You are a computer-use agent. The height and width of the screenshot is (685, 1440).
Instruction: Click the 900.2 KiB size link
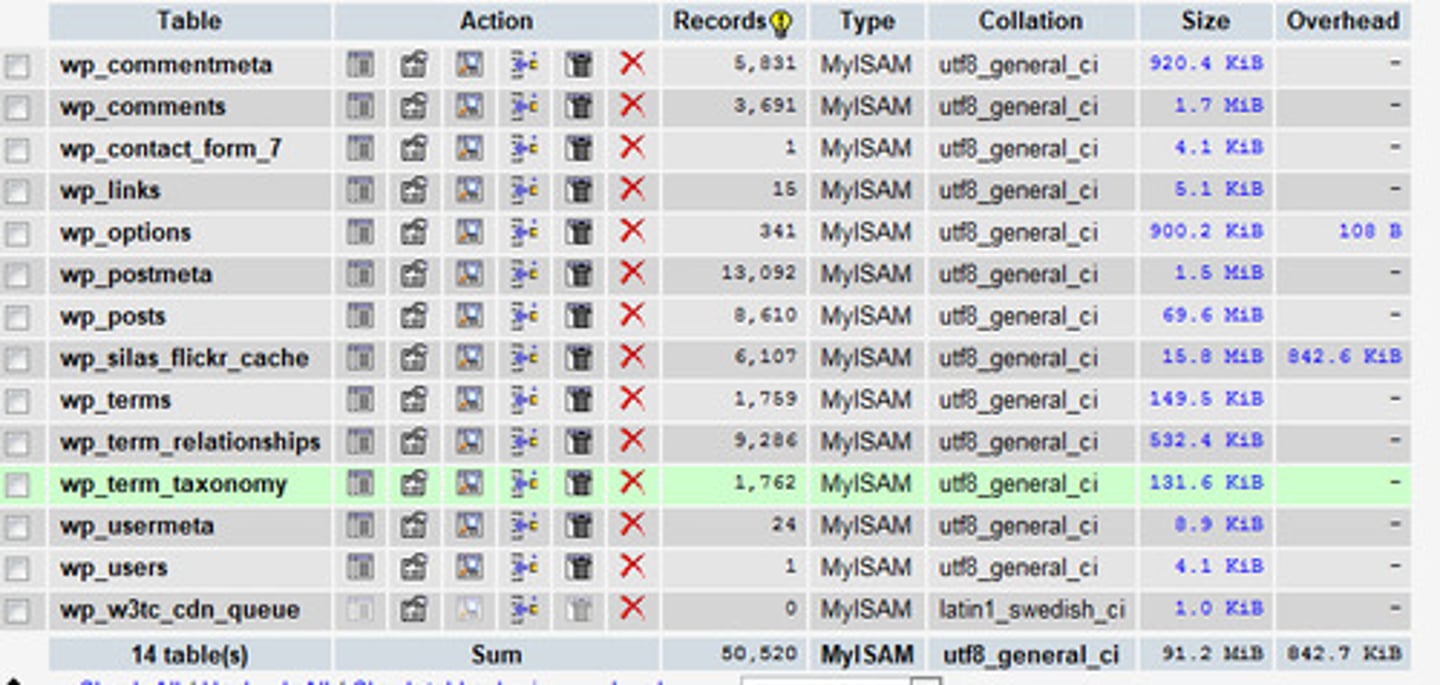tap(1206, 232)
